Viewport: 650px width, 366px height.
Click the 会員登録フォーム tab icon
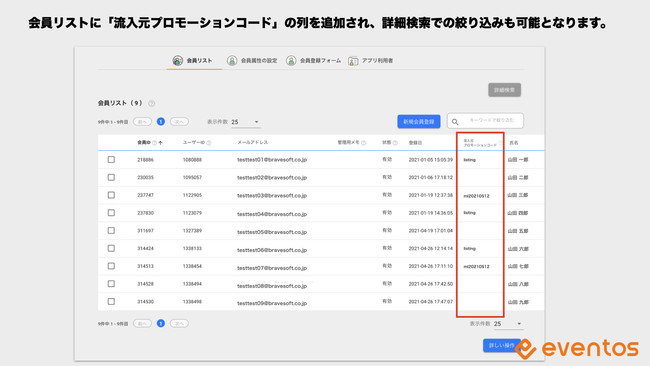(x=291, y=61)
